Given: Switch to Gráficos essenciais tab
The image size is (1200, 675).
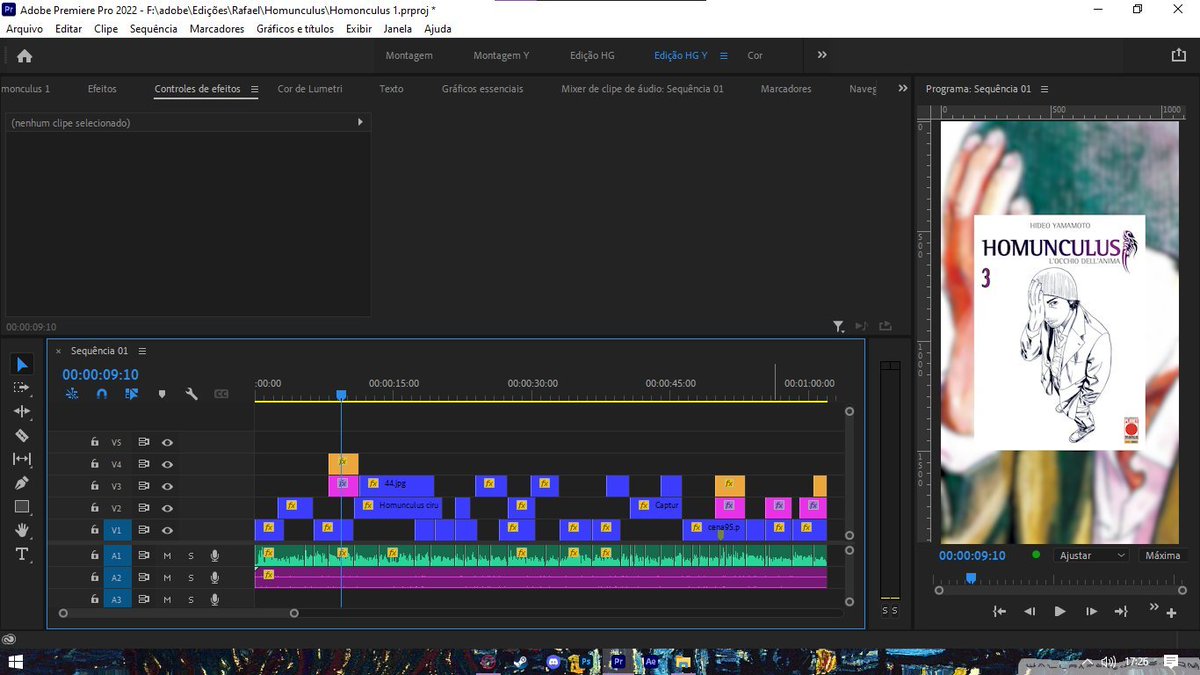Looking at the screenshot, I should (x=482, y=89).
